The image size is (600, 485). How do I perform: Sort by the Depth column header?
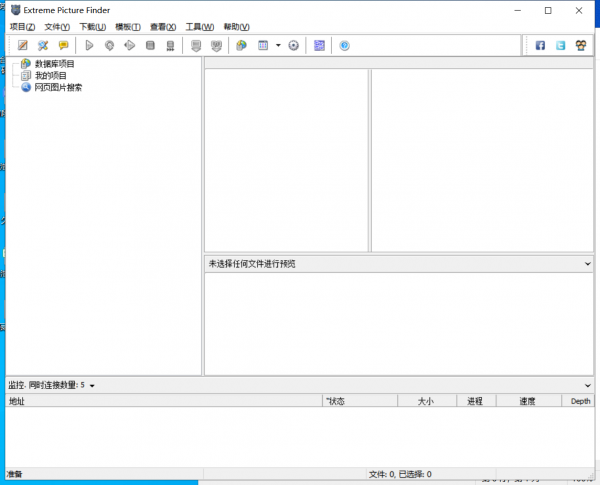(578, 401)
